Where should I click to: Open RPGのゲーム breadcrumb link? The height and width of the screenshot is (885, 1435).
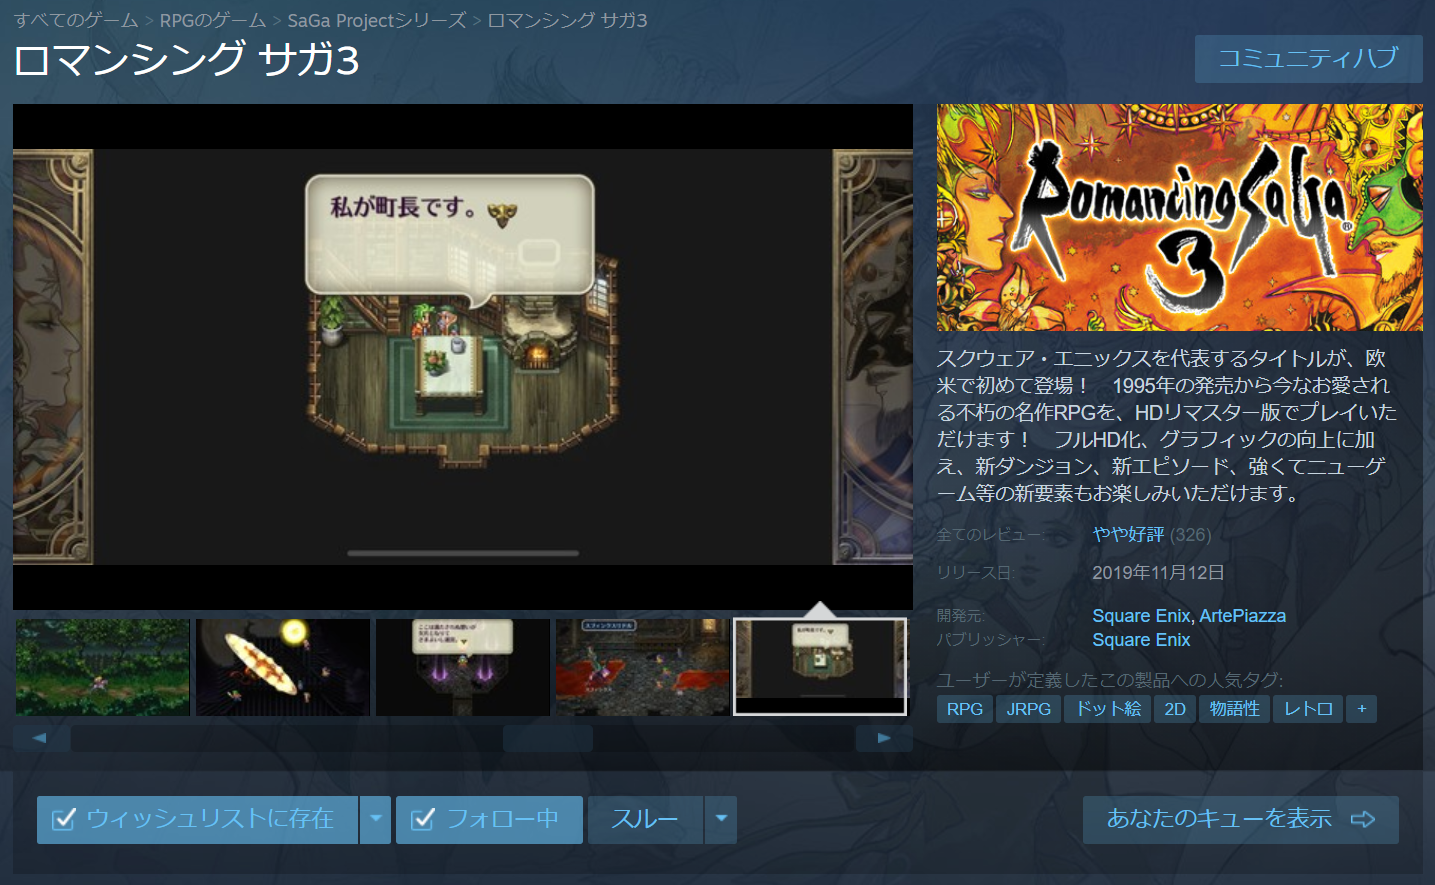point(213,21)
